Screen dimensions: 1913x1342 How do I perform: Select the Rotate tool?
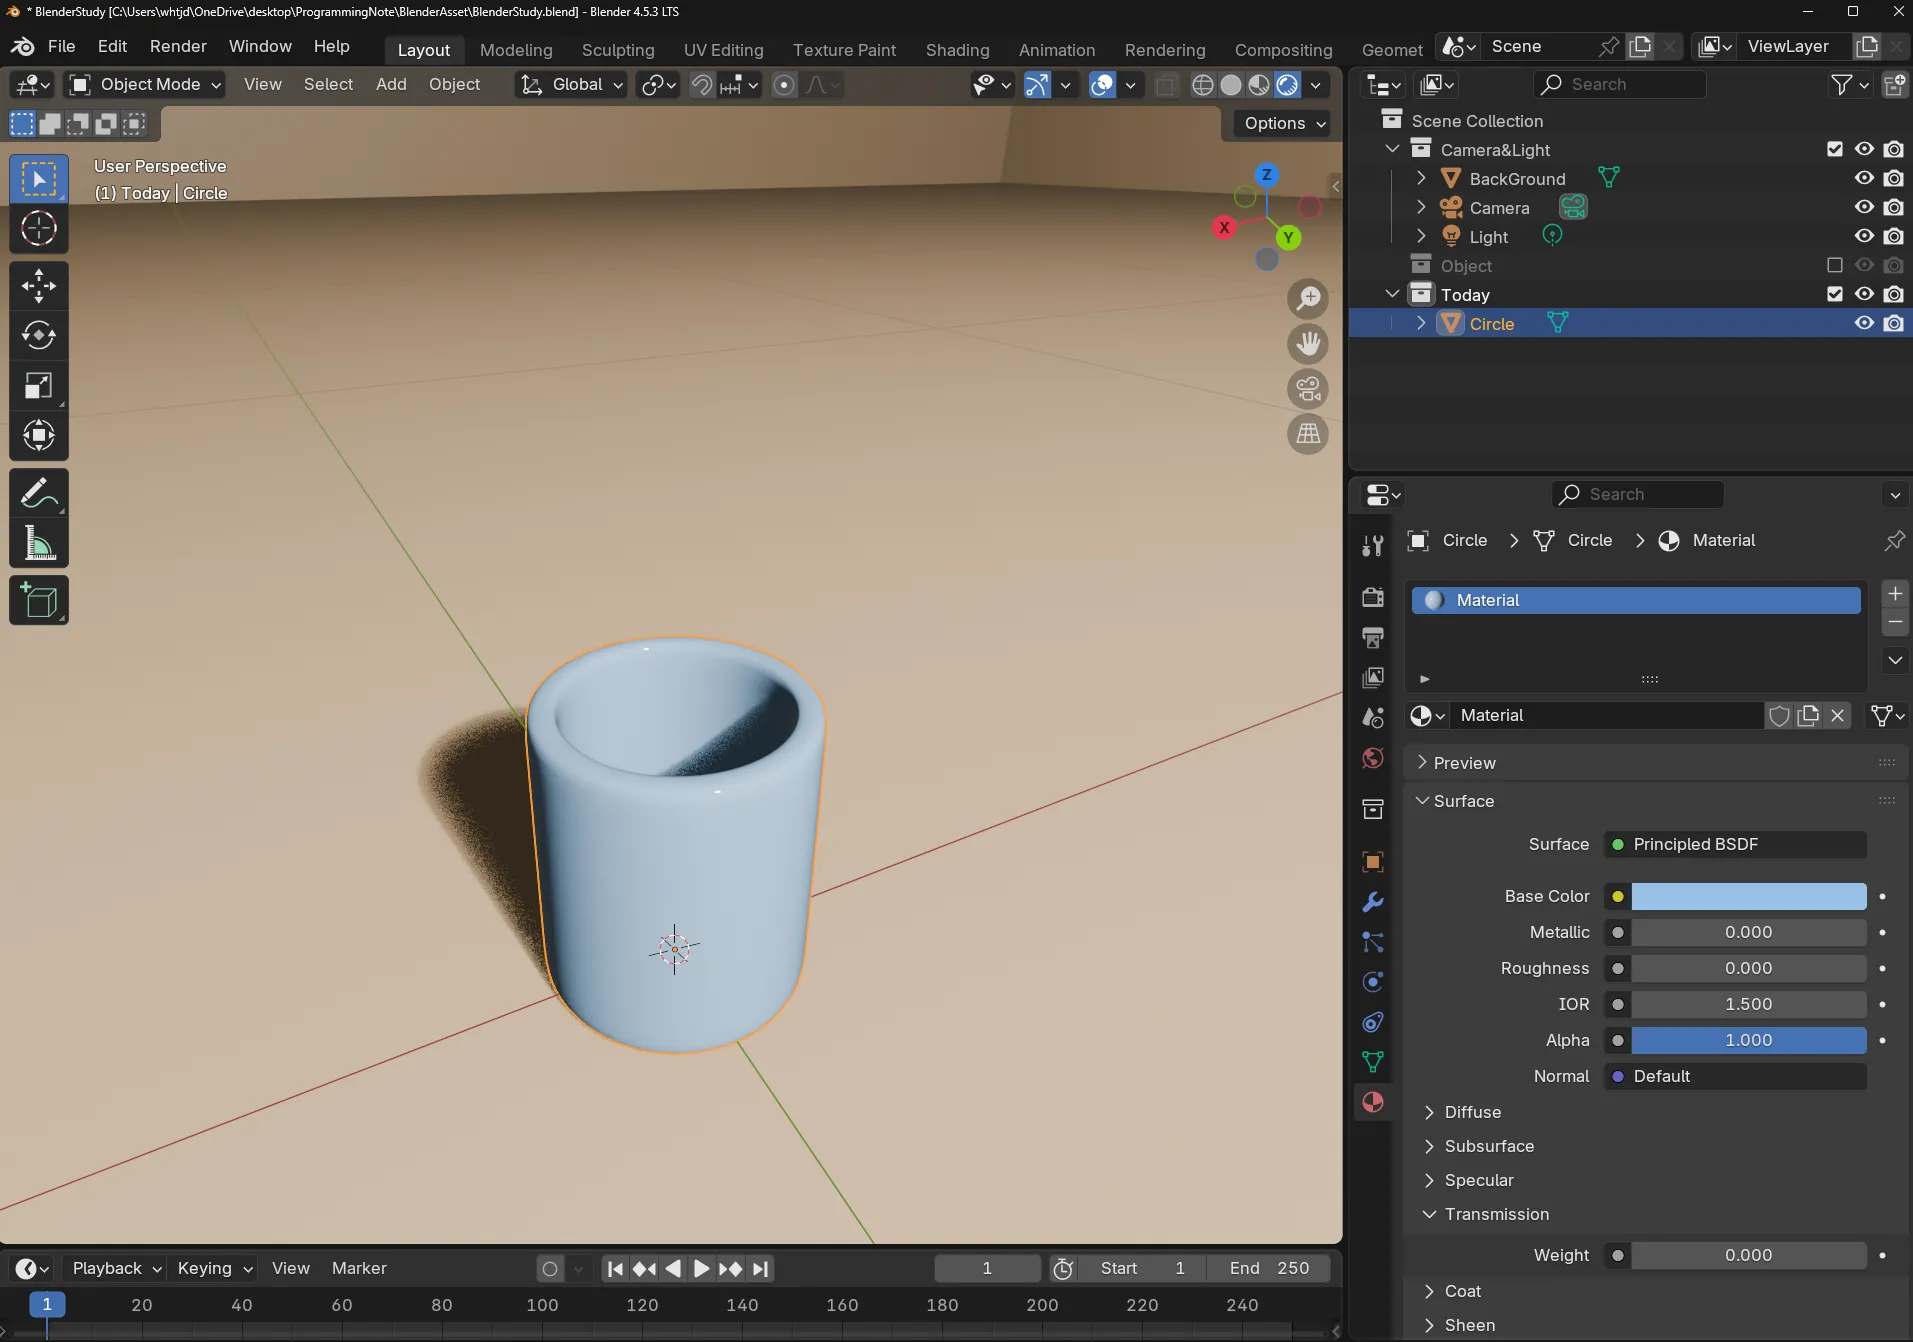tap(38, 335)
